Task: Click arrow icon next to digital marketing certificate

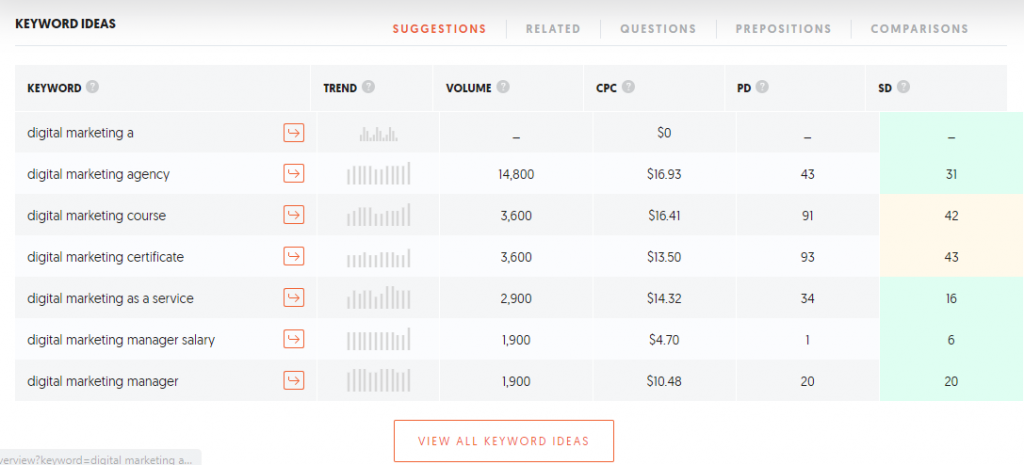Action: coord(294,257)
